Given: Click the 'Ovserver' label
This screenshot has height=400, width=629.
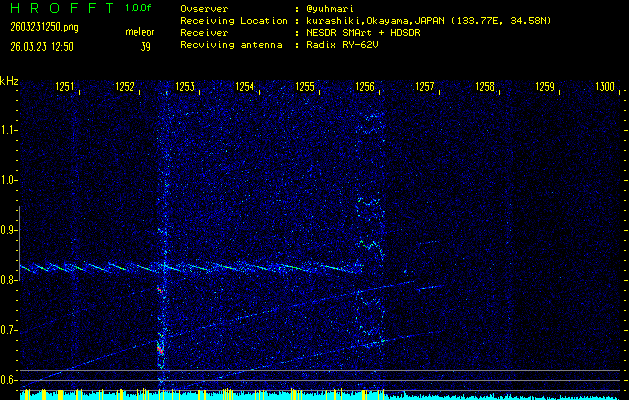Looking at the screenshot, I should (204, 9).
